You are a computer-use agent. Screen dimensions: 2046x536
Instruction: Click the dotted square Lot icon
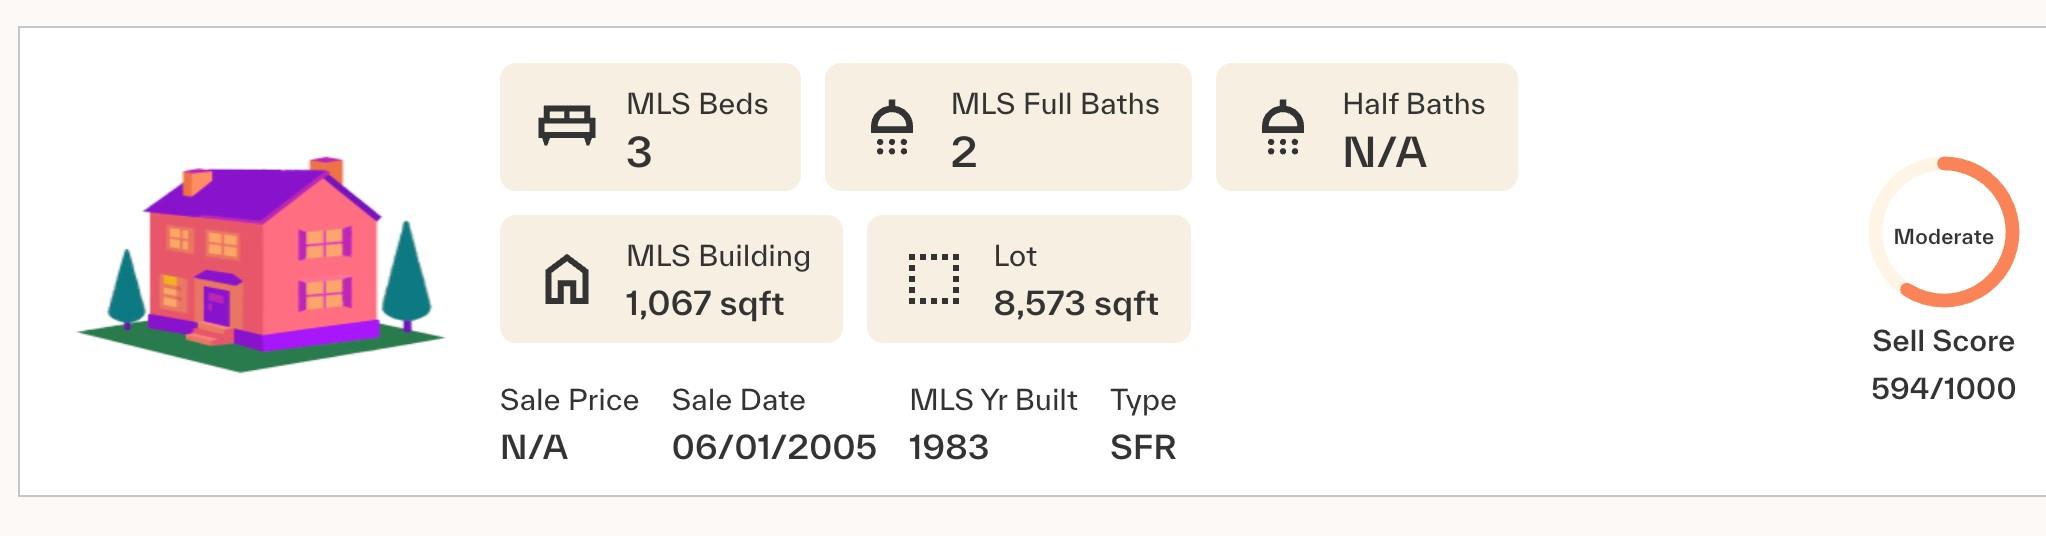click(934, 279)
